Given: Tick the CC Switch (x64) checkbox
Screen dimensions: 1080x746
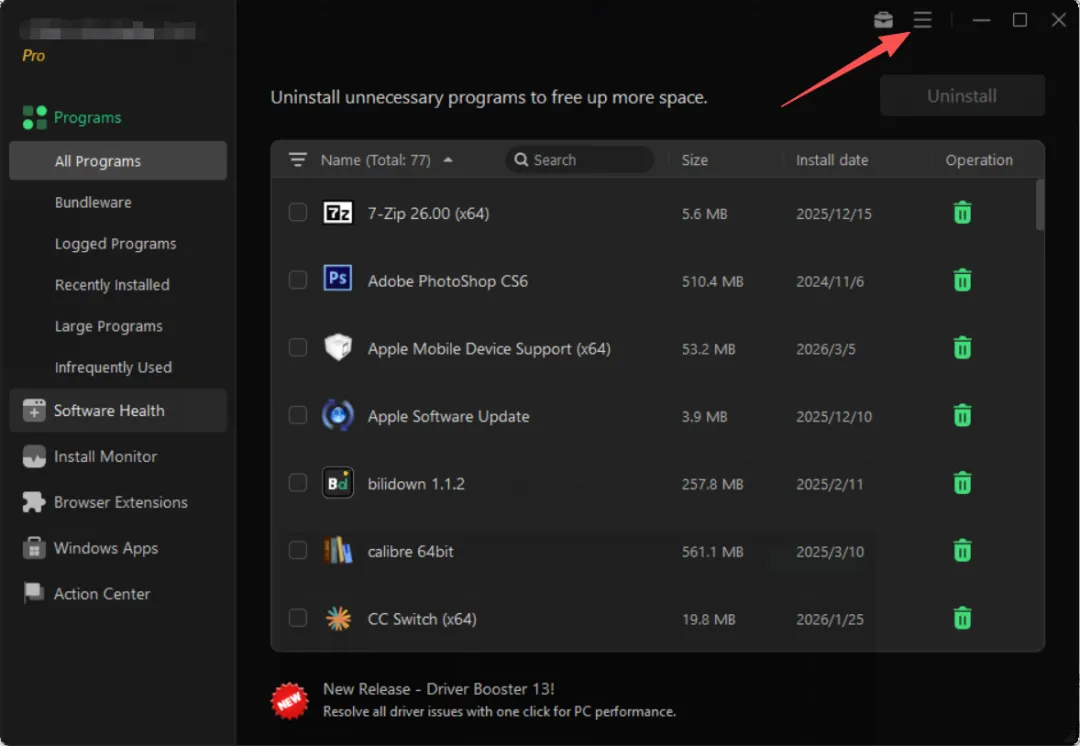Looking at the screenshot, I should tap(298, 617).
